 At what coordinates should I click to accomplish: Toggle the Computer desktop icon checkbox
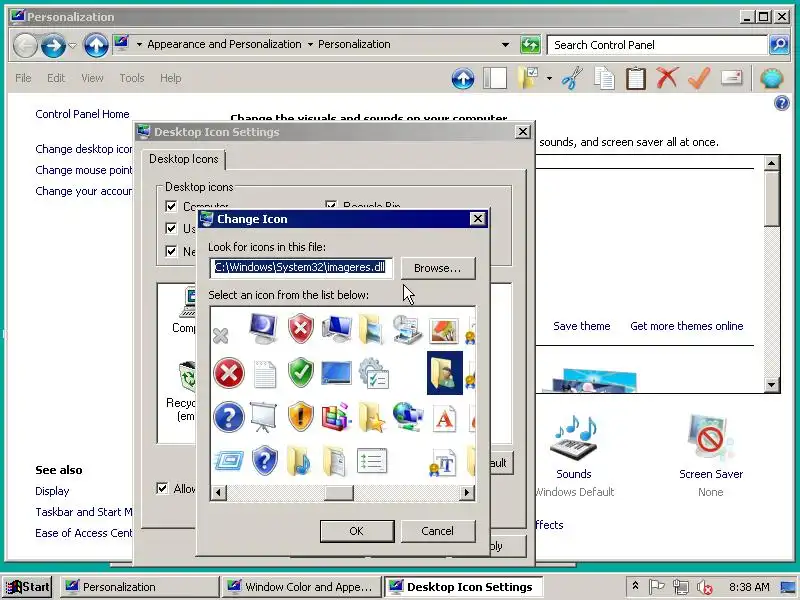[x=171, y=206]
